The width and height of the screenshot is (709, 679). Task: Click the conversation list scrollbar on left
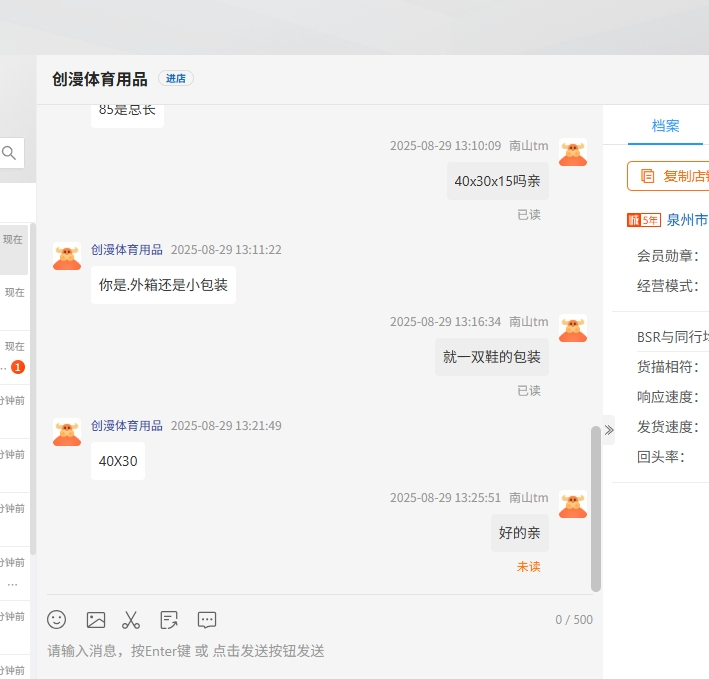32,390
